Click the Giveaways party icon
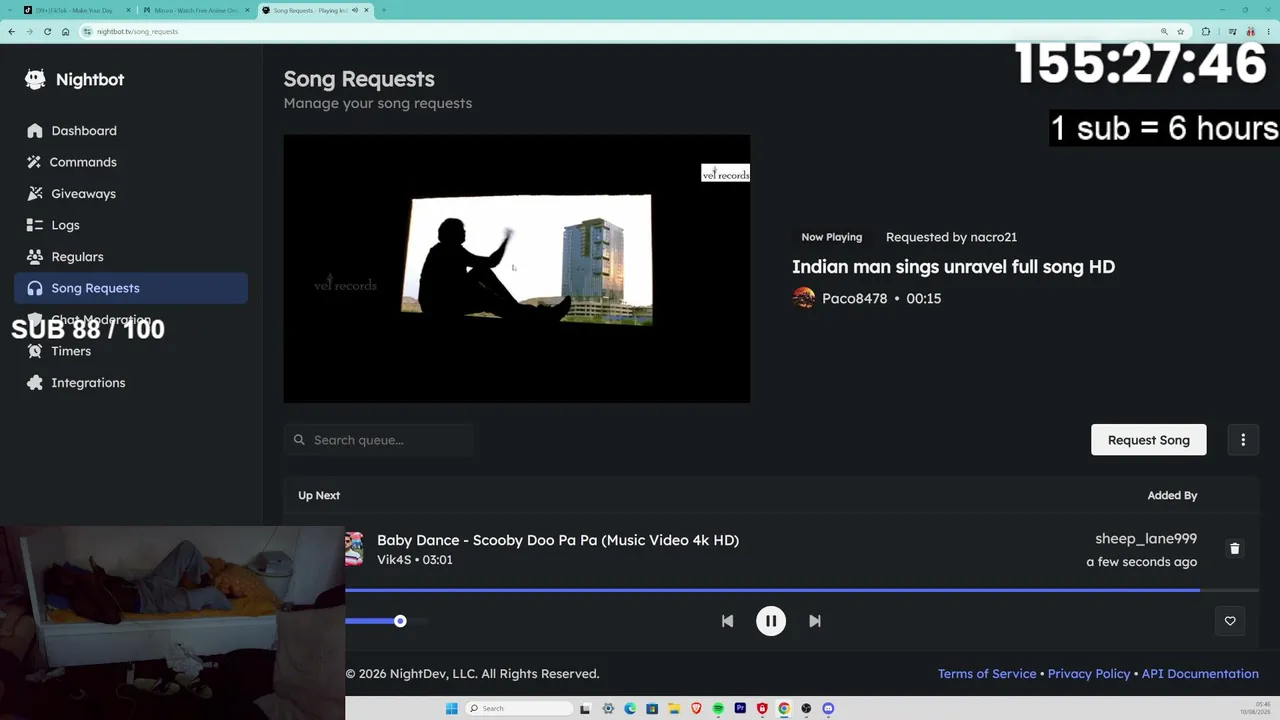The image size is (1280, 720). (35, 194)
